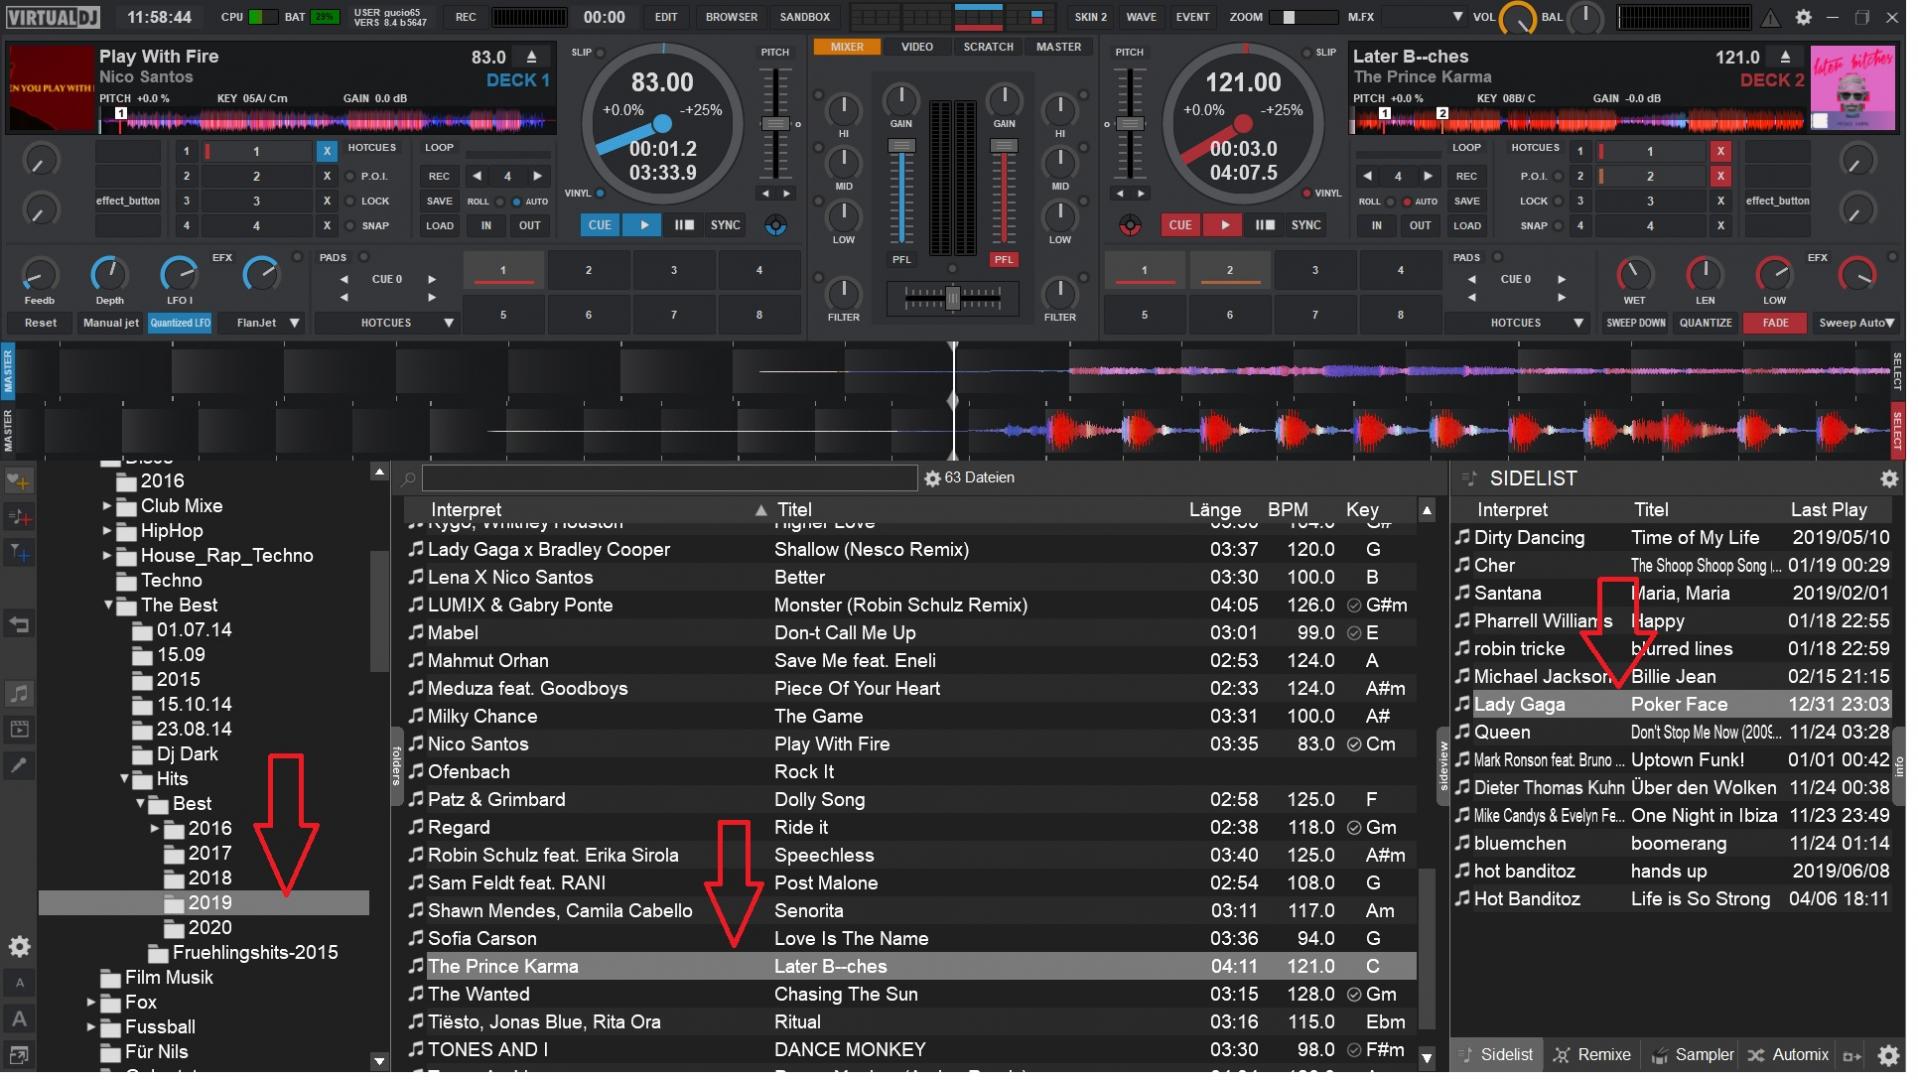Toggle the P.O.I. option on deck 1
This screenshot has height=1080, width=1918.
click(x=370, y=177)
